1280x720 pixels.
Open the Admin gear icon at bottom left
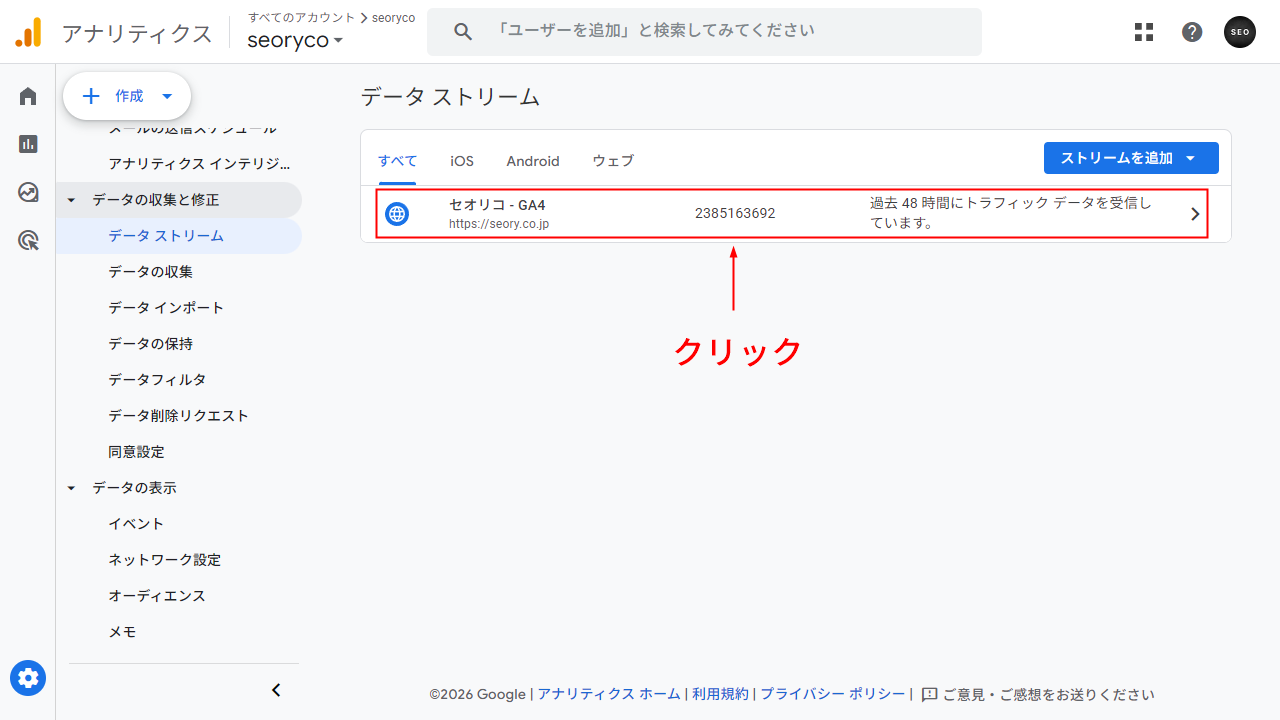pos(27,678)
